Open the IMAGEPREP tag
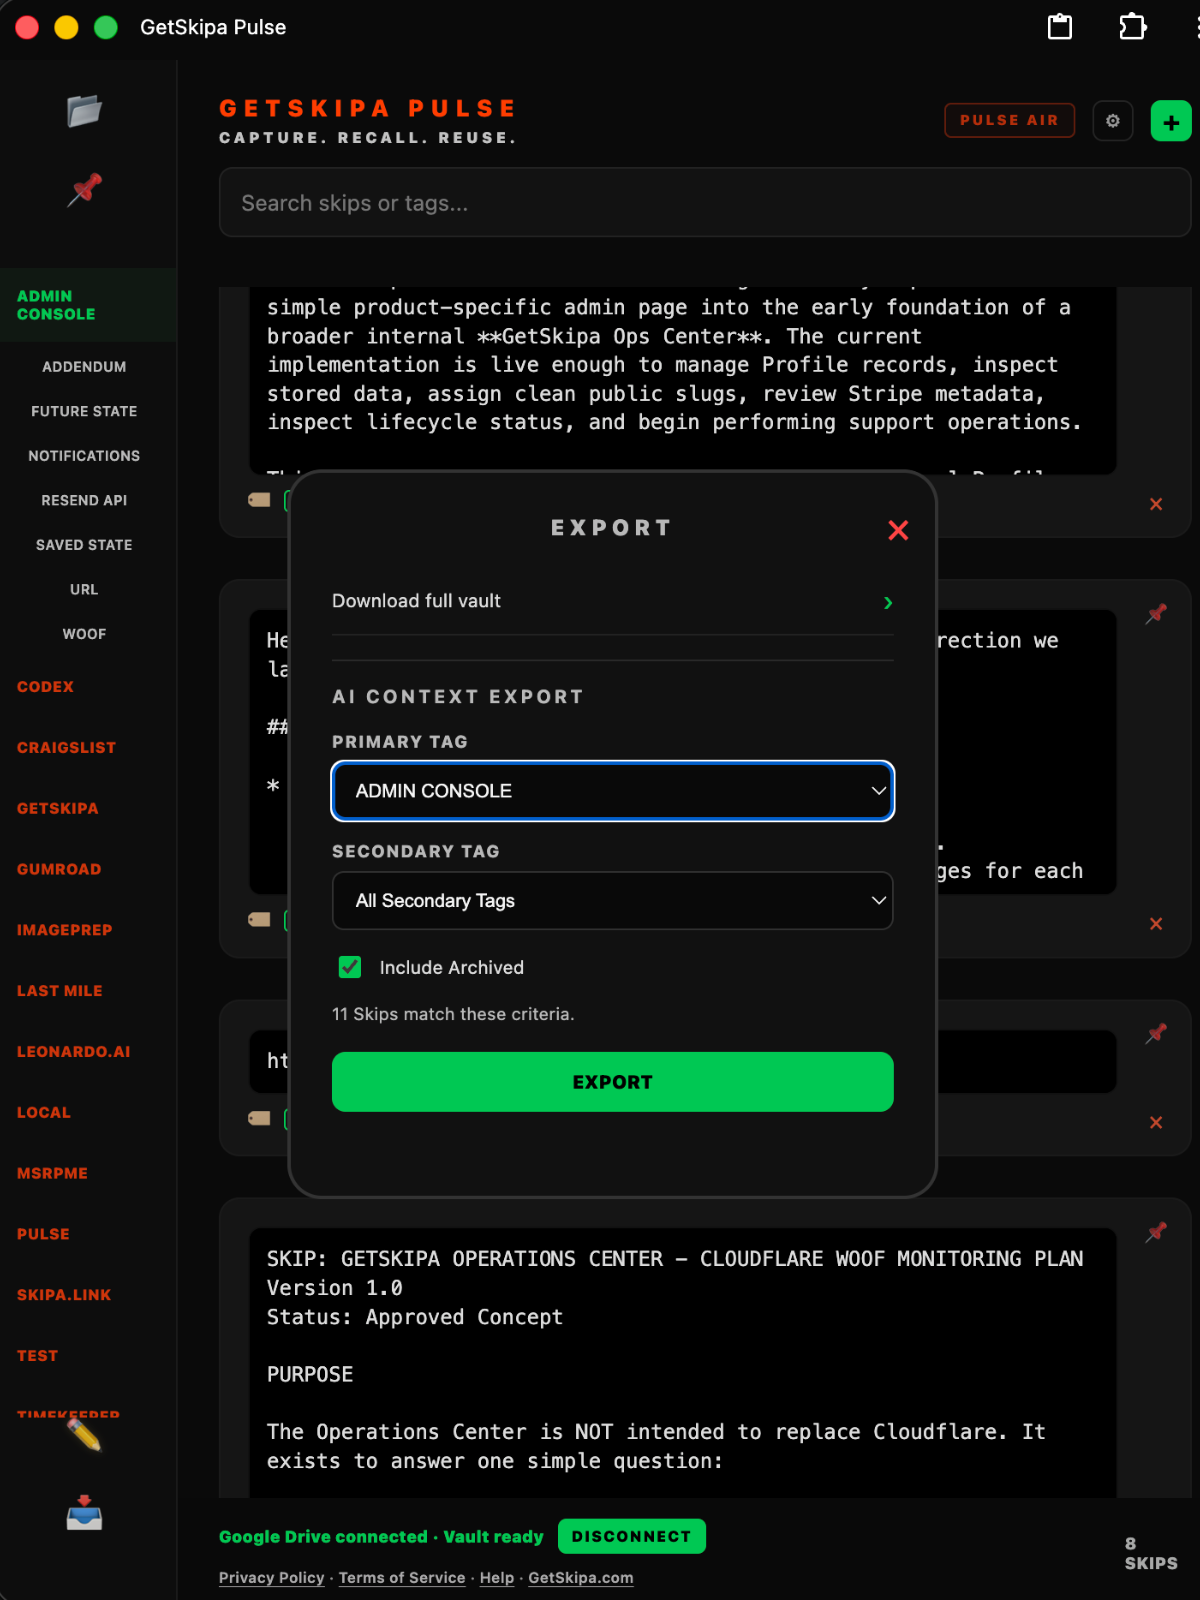The image size is (1200, 1600). click(x=64, y=930)
